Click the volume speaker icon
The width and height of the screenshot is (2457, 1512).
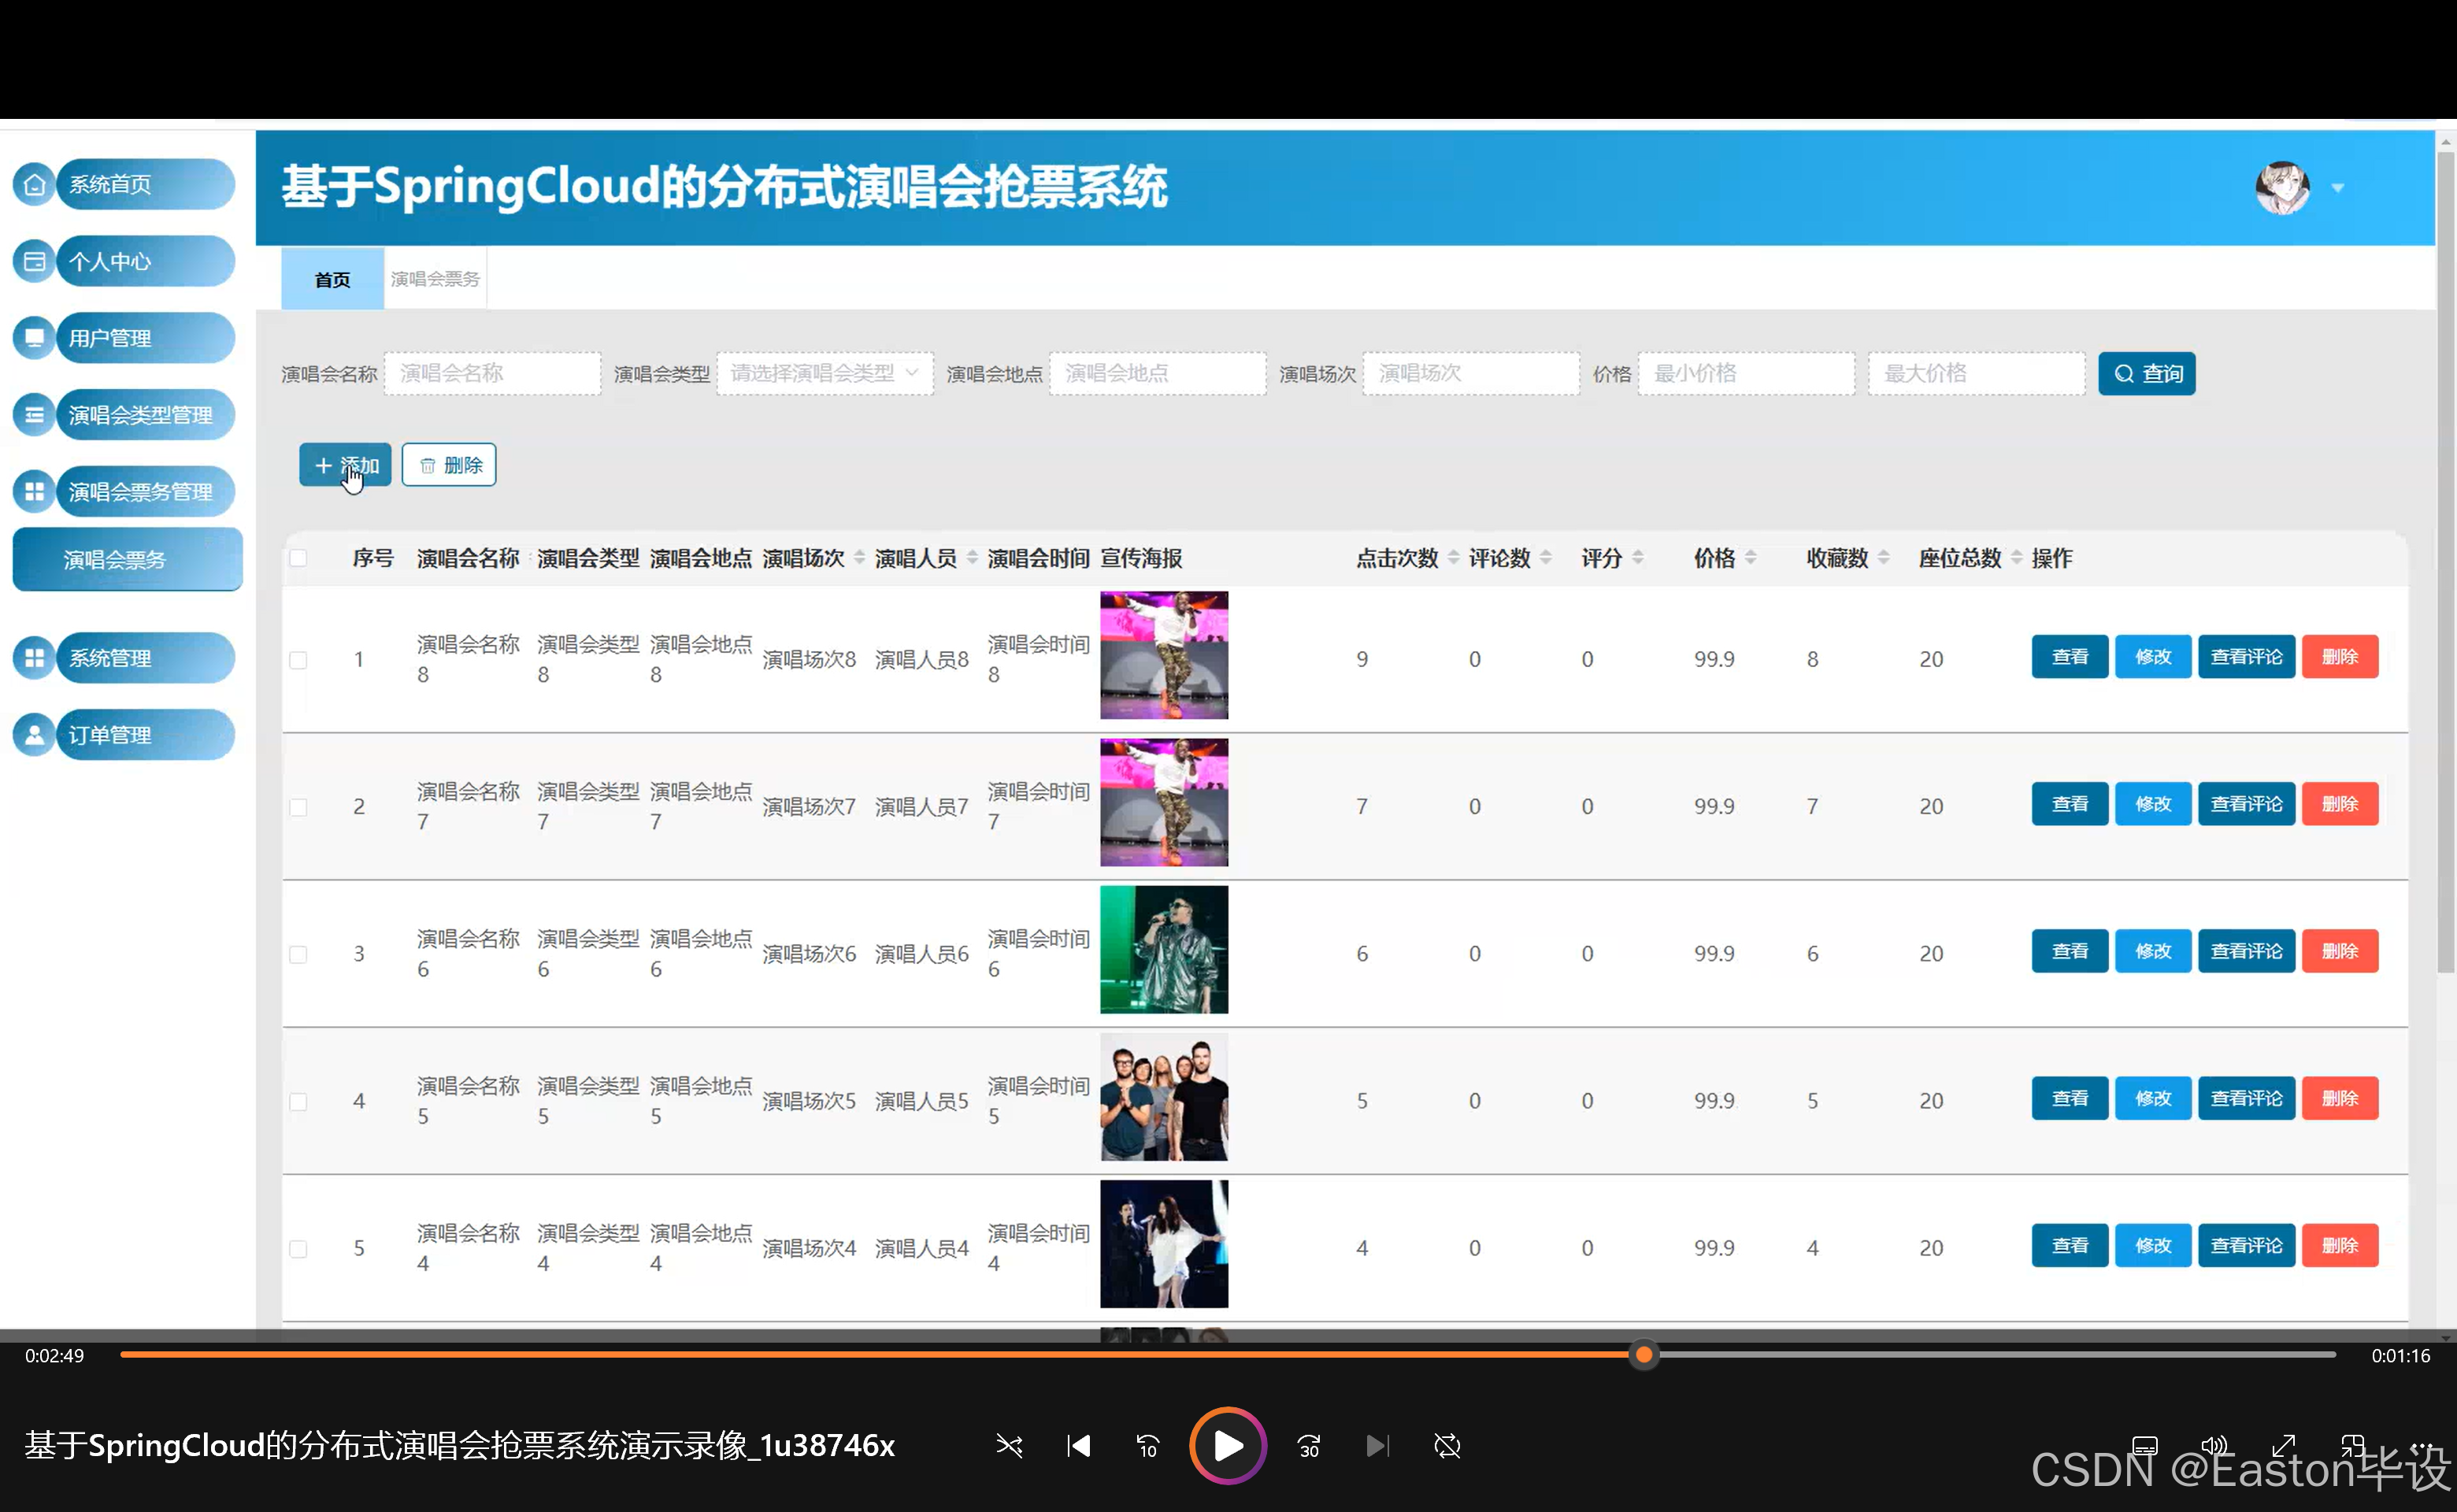coord(2214,1445)
